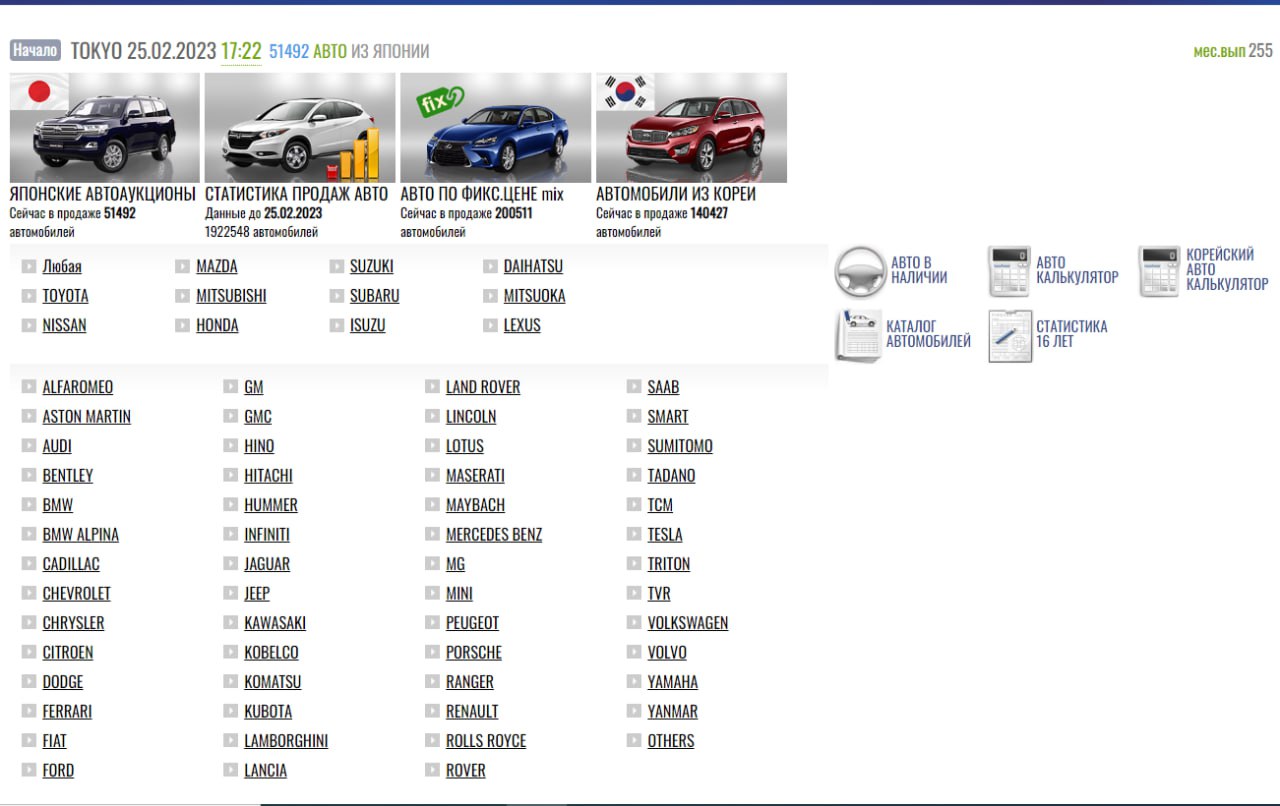Open the CADILLAC link
1280x806 pixels.
point(71,564)
